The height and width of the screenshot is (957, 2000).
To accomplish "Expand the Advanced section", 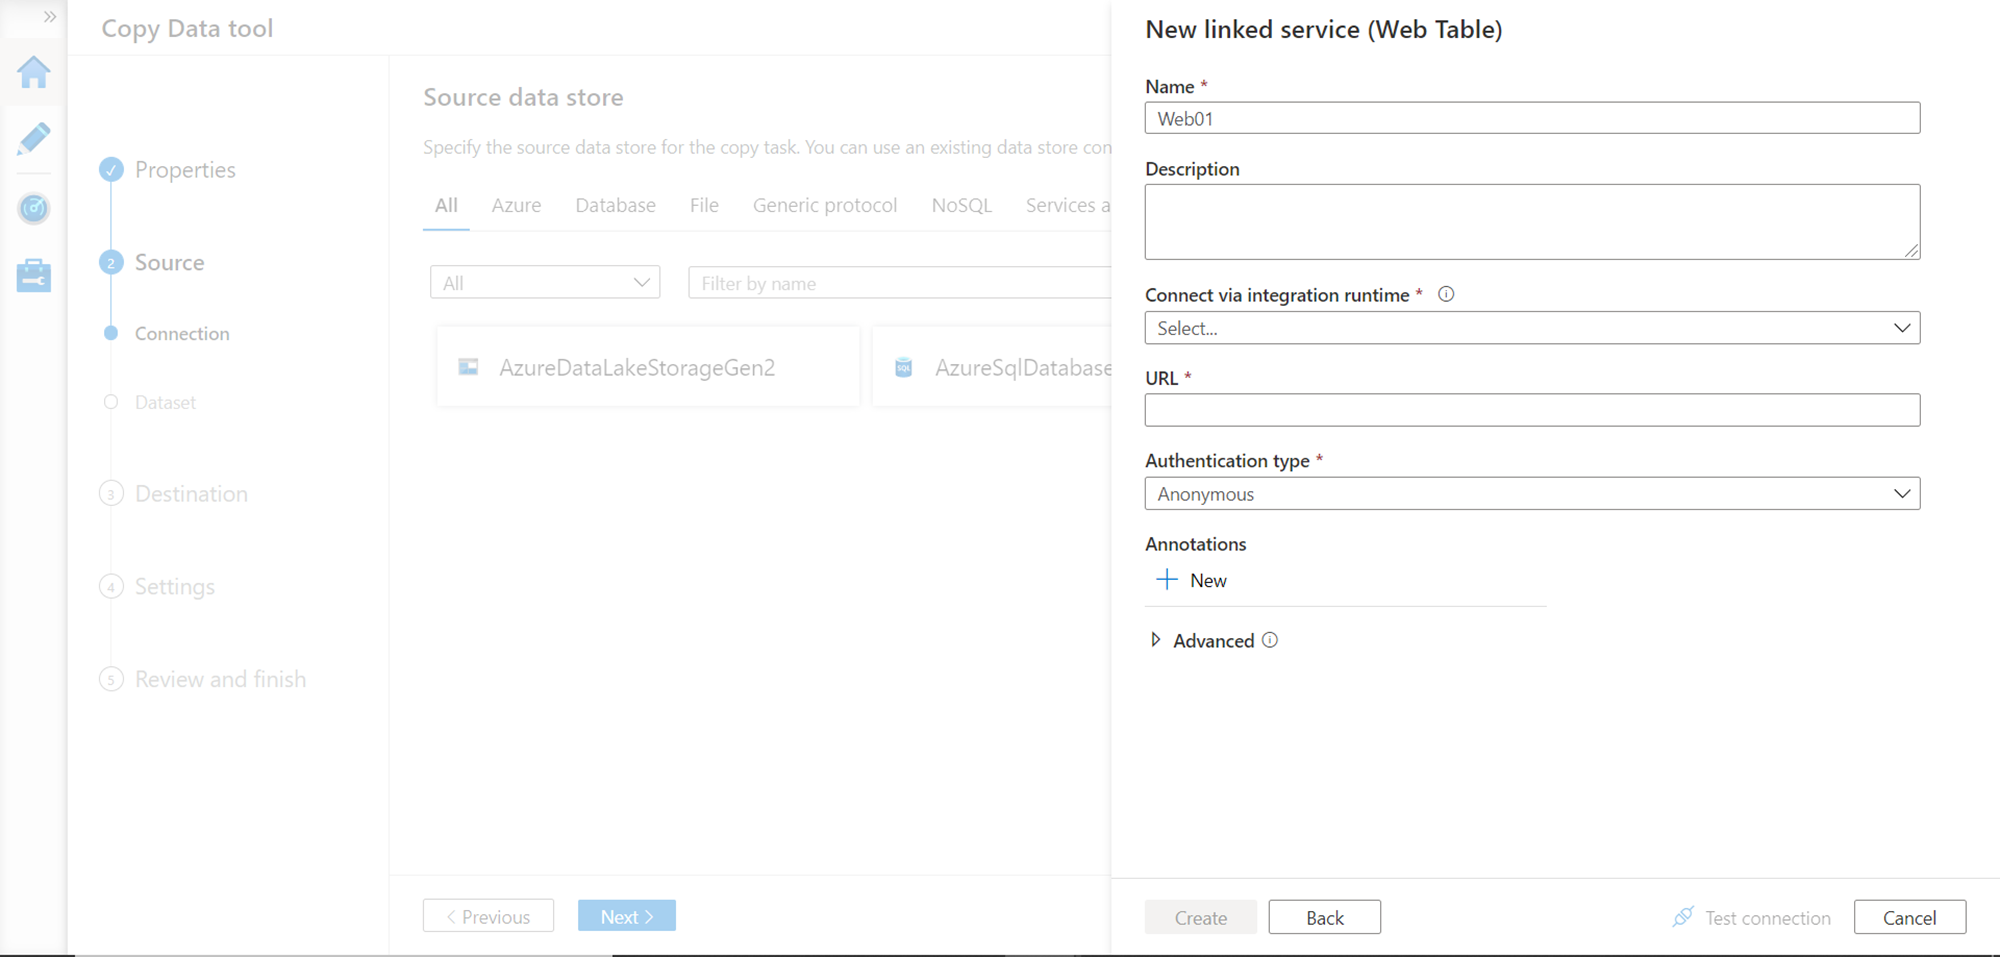I will (1156, 640).
